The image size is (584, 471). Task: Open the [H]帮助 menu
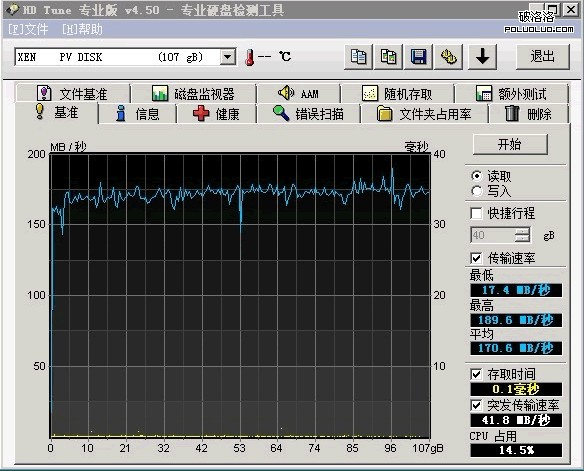(x=82, y=29)
